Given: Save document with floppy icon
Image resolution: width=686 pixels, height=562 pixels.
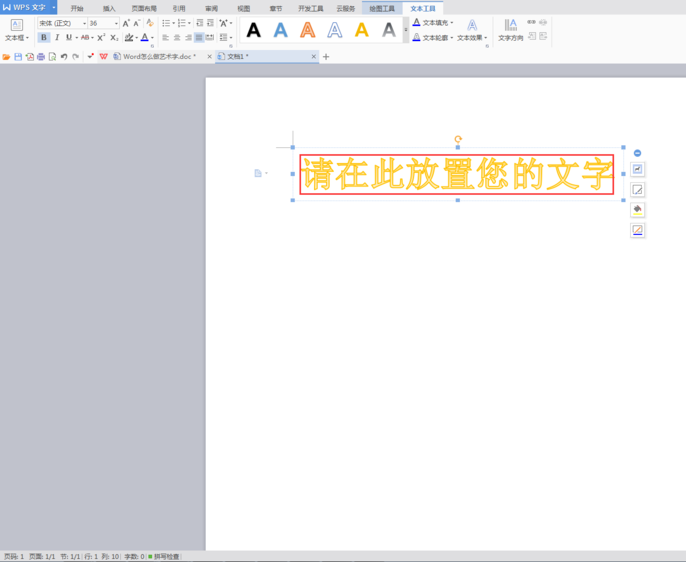Looking at the screenshot, I should point(18,57).
